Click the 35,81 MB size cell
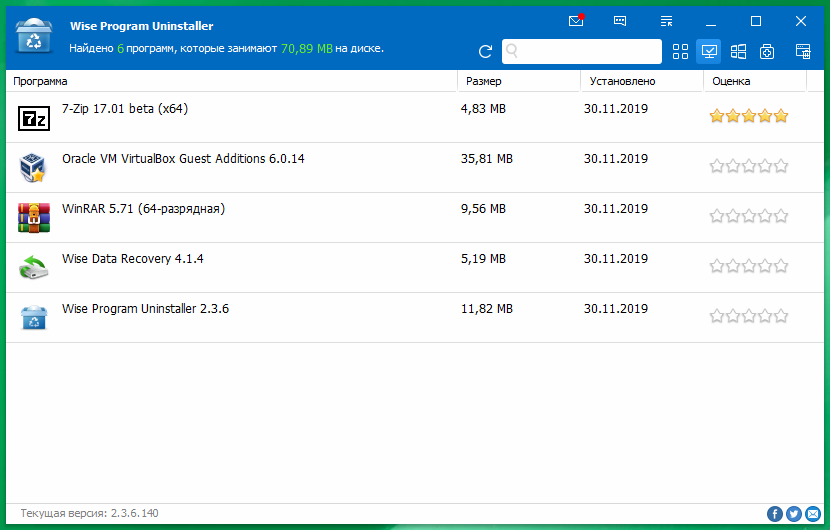 click(x=486, y=159)
